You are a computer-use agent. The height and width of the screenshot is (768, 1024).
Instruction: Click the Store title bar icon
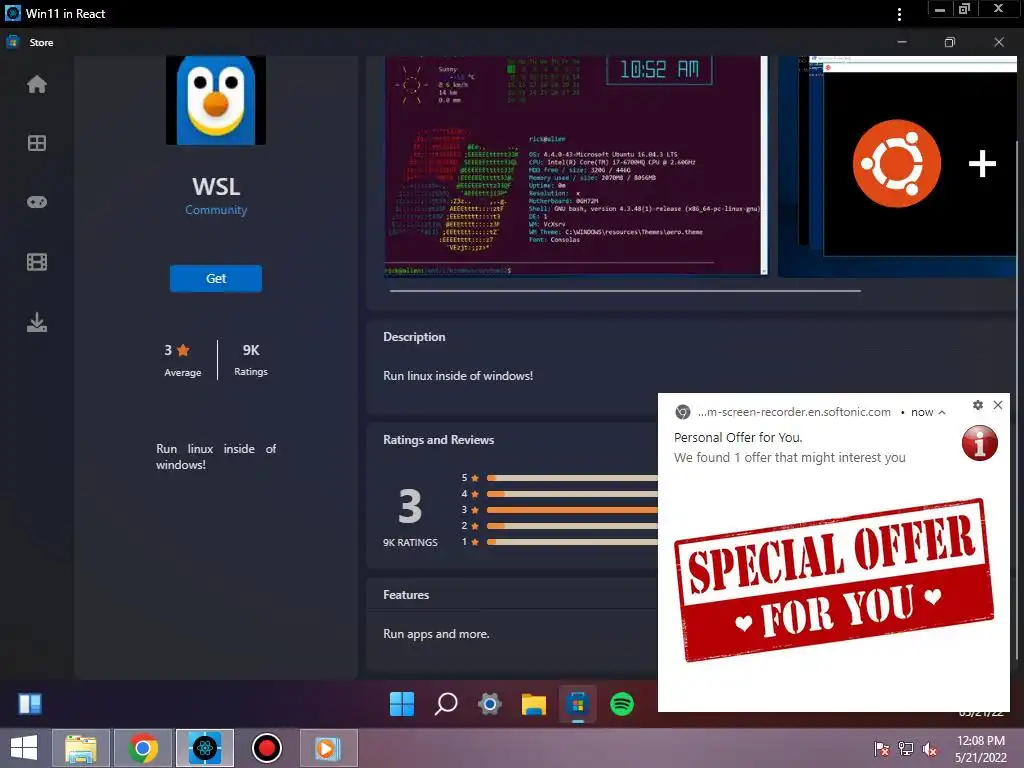(x=12, y=42)
